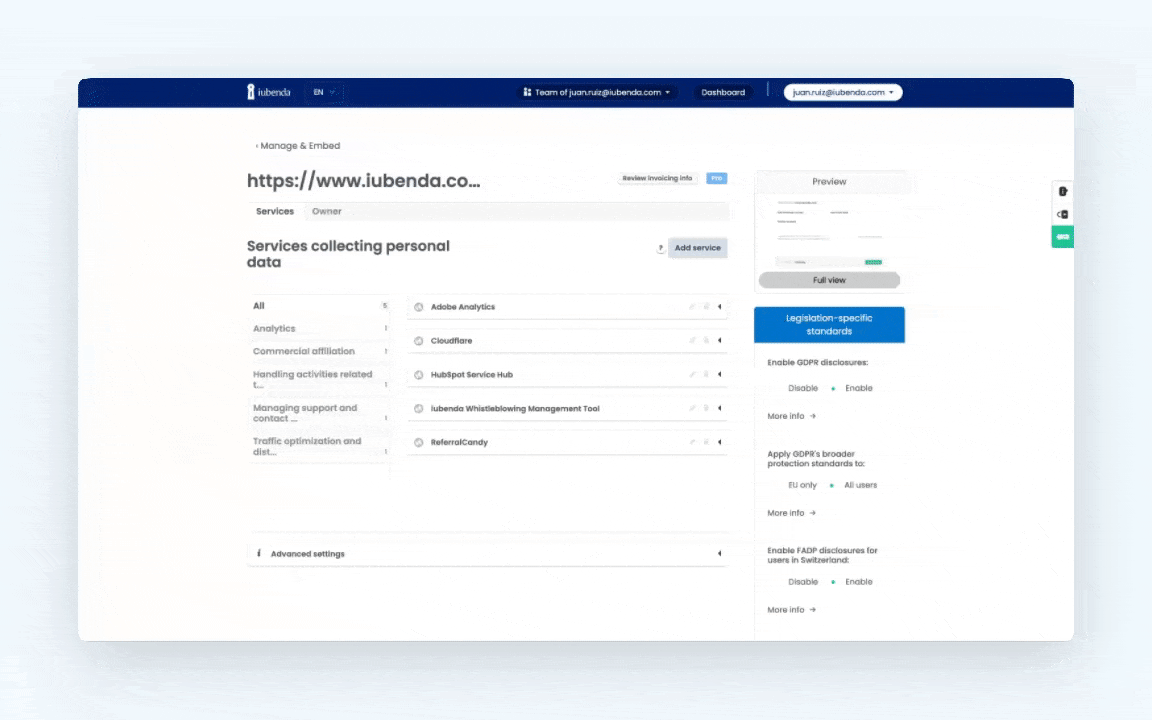Viewport: 1152px width, 720px height.
Task: Click Review invoicing info
Action: (657, 179)
